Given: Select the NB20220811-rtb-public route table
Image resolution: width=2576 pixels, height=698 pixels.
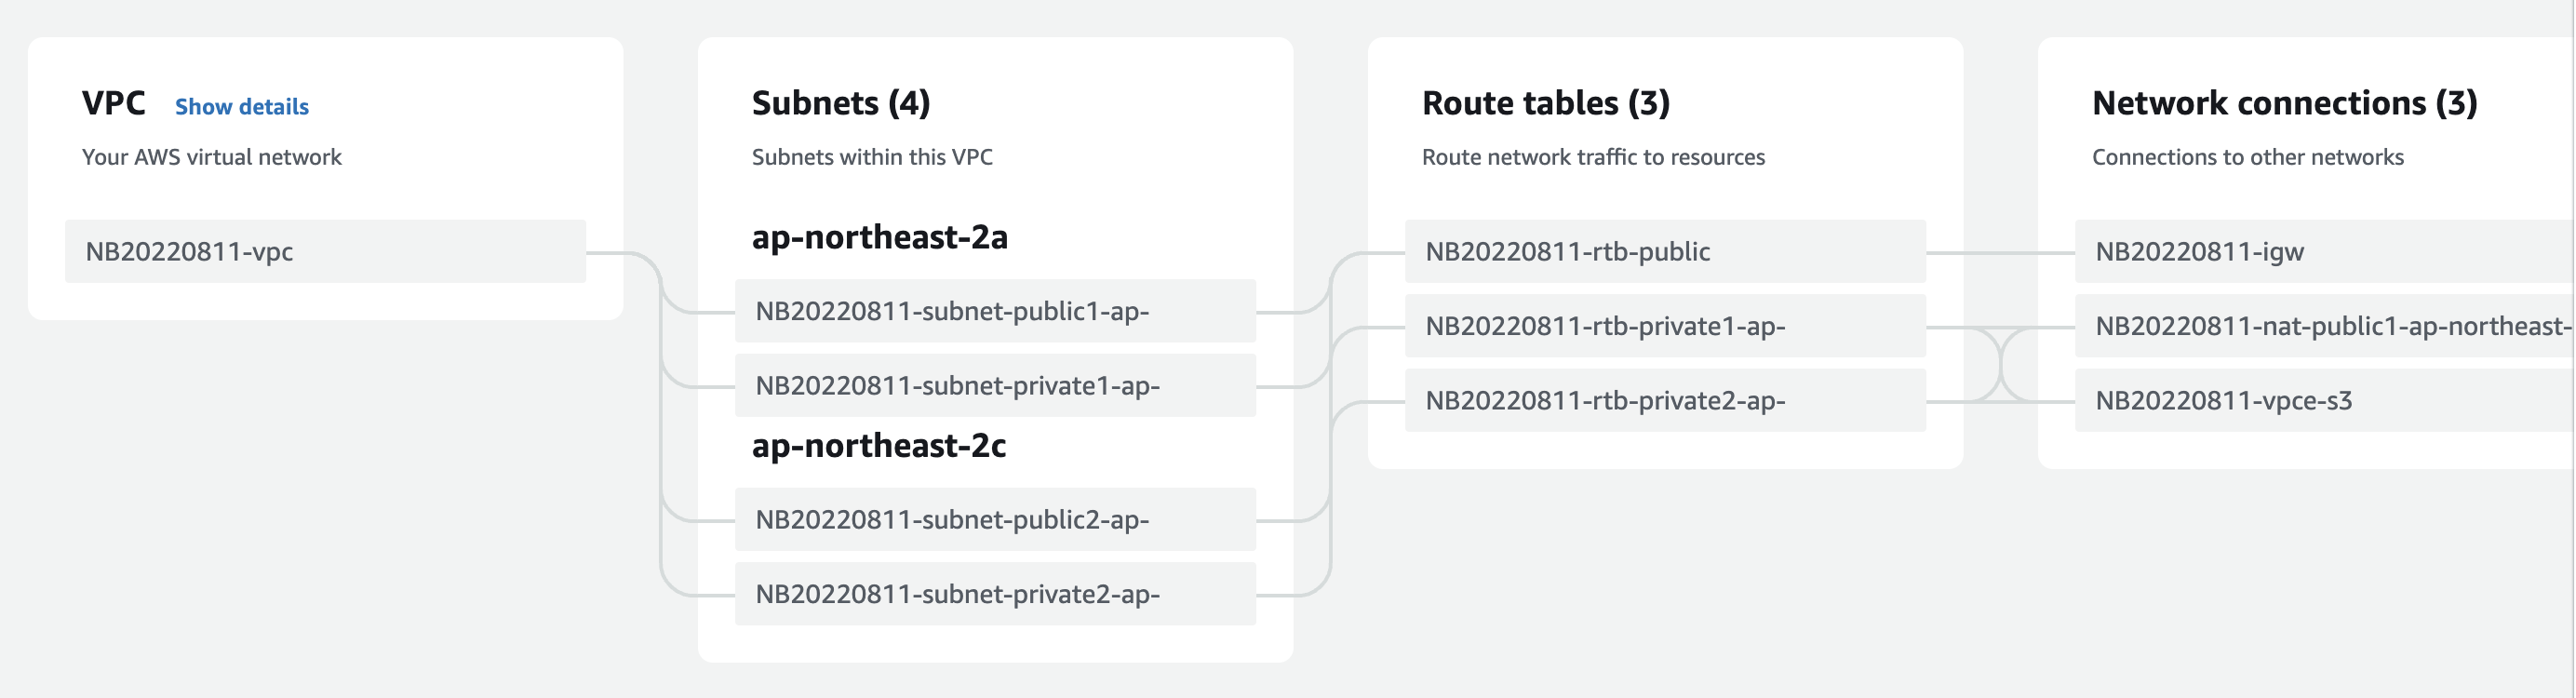Looking at the screenshot, I should pos(1664,251).
